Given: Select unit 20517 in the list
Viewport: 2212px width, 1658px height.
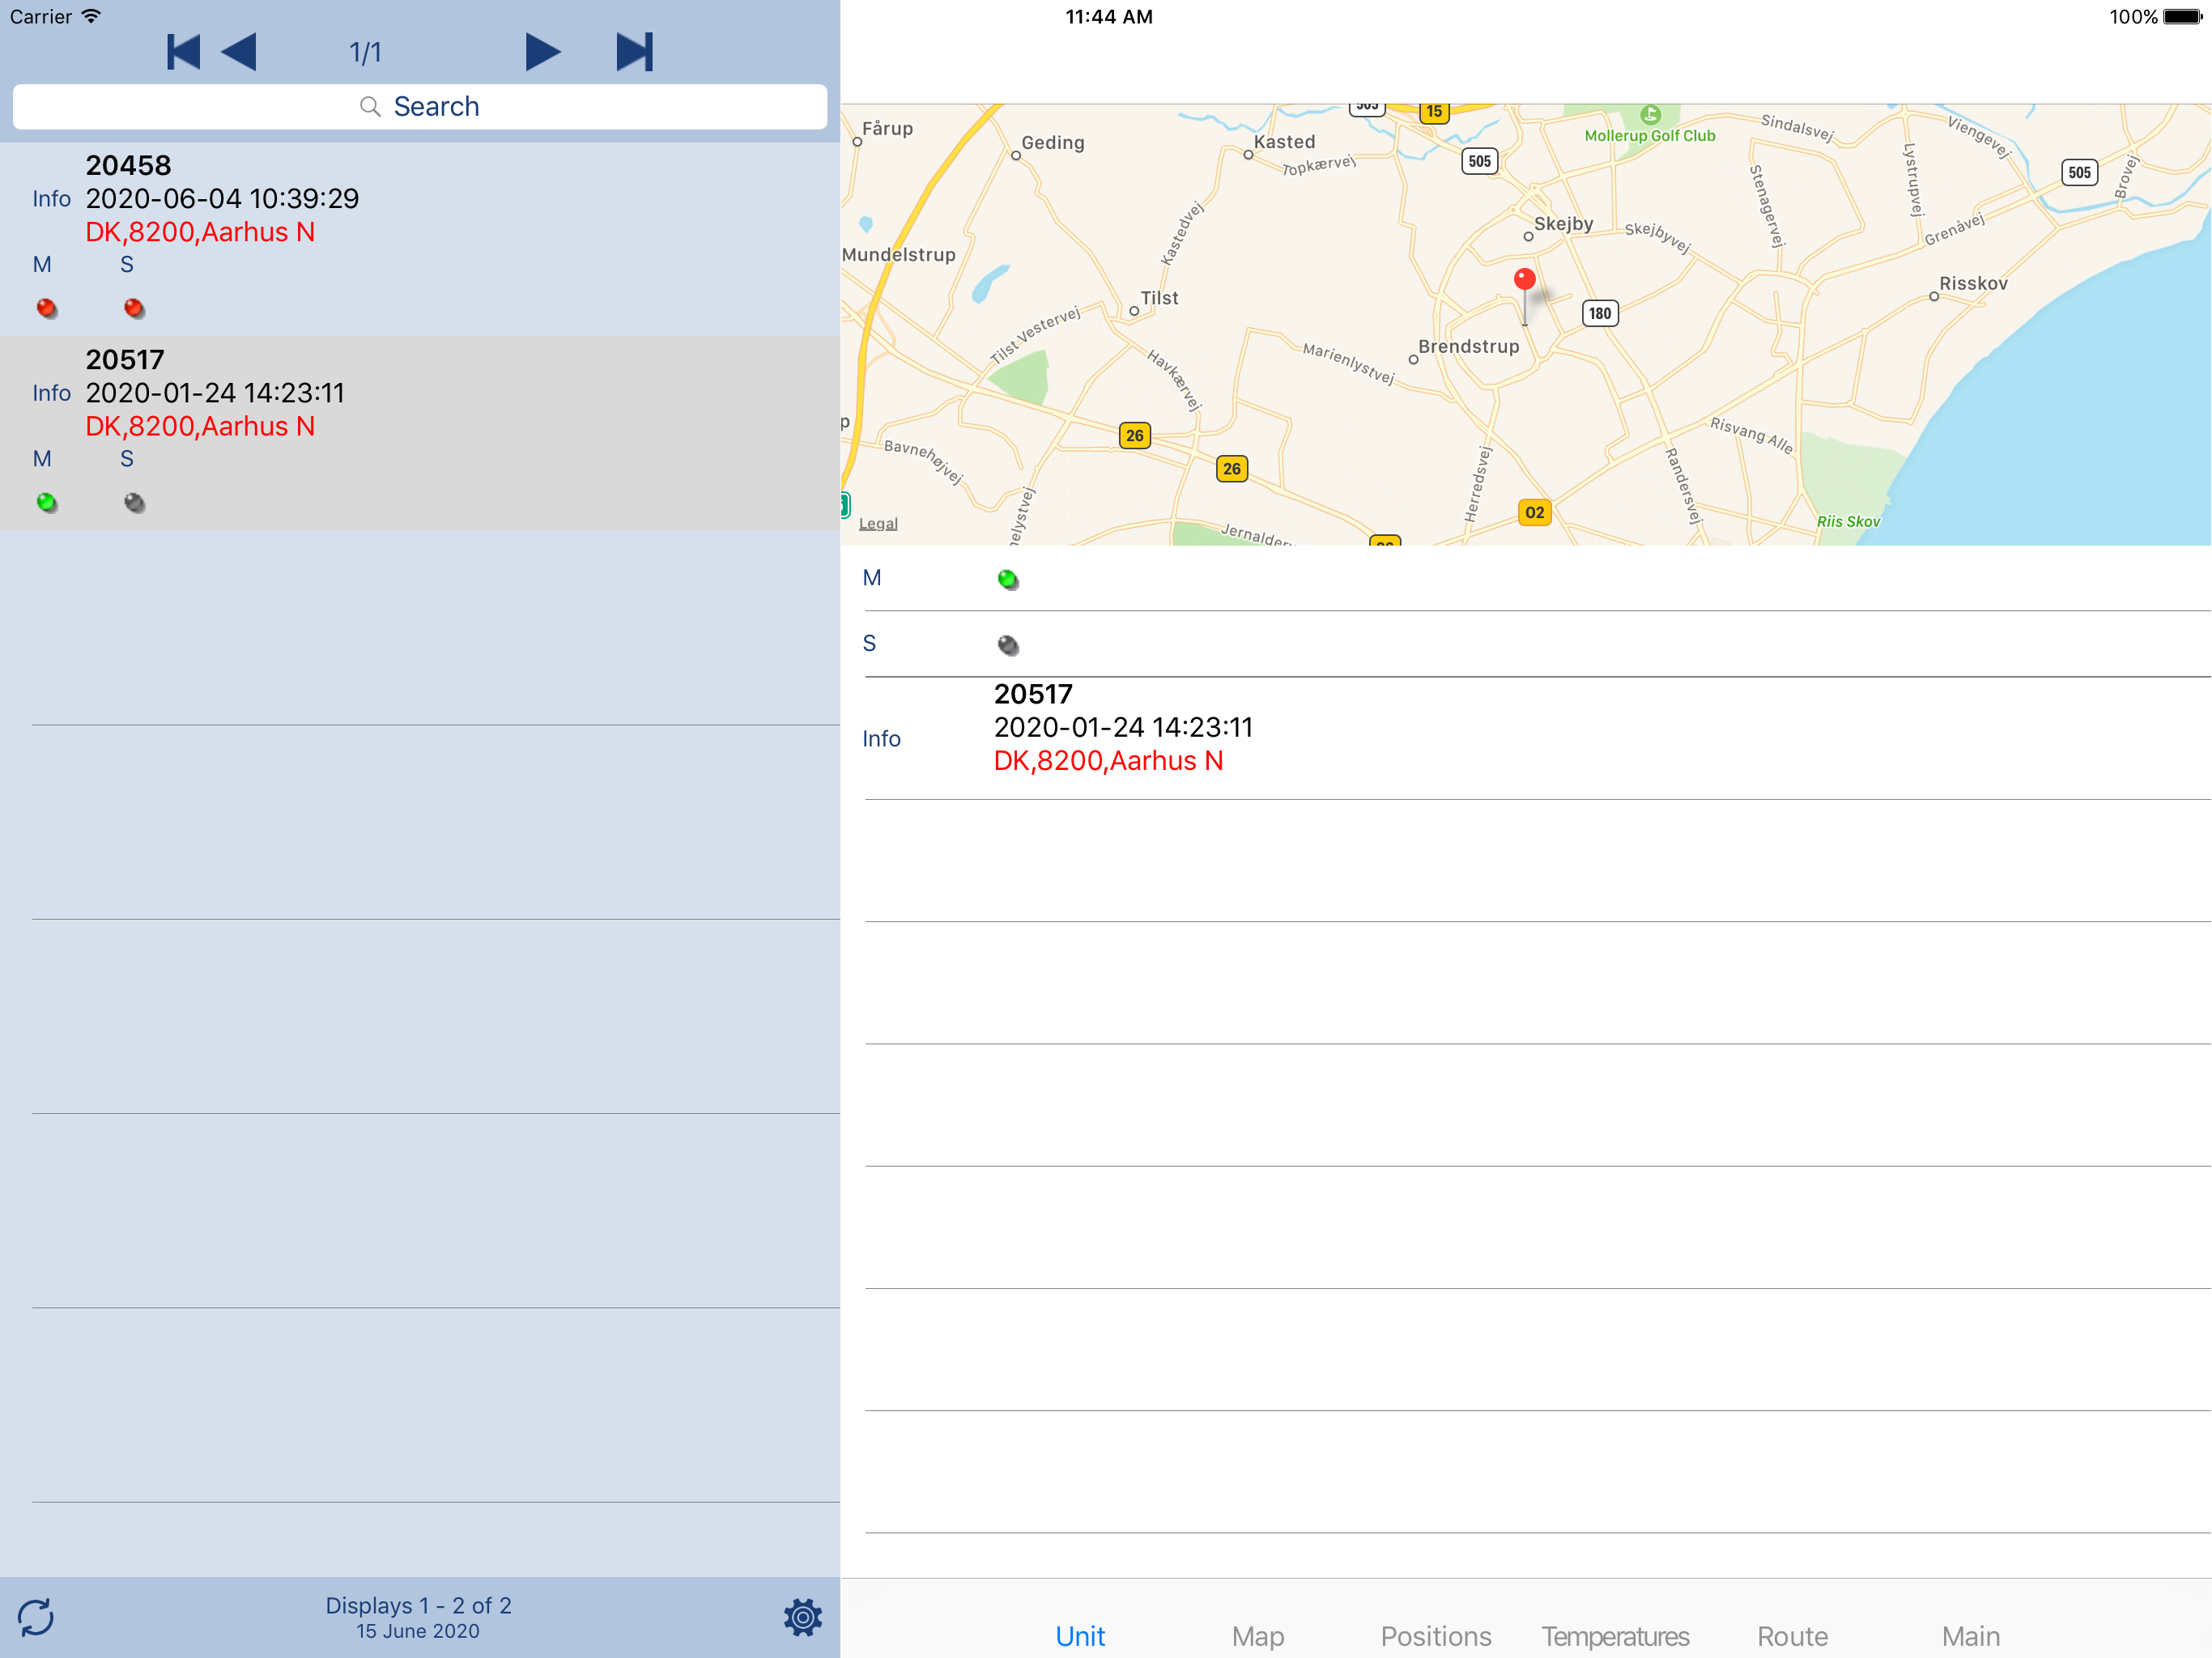Looking at the screenshot, I should pyautogui.click(x=420, y=433).
